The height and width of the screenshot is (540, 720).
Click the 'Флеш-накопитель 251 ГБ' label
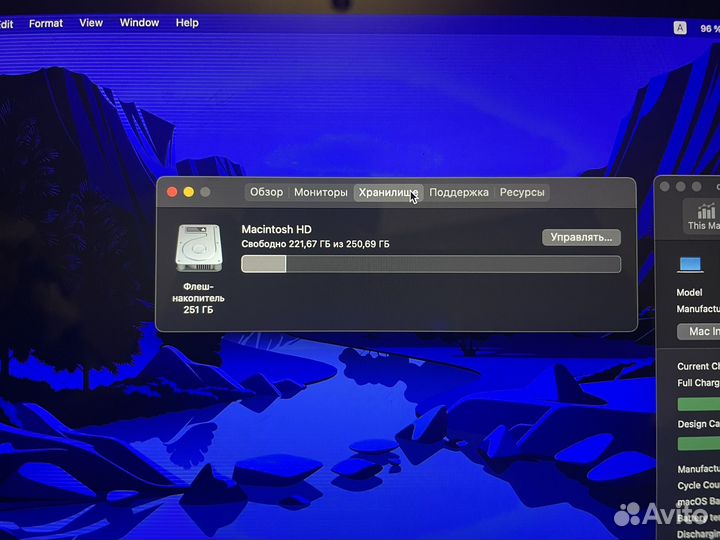198,298
